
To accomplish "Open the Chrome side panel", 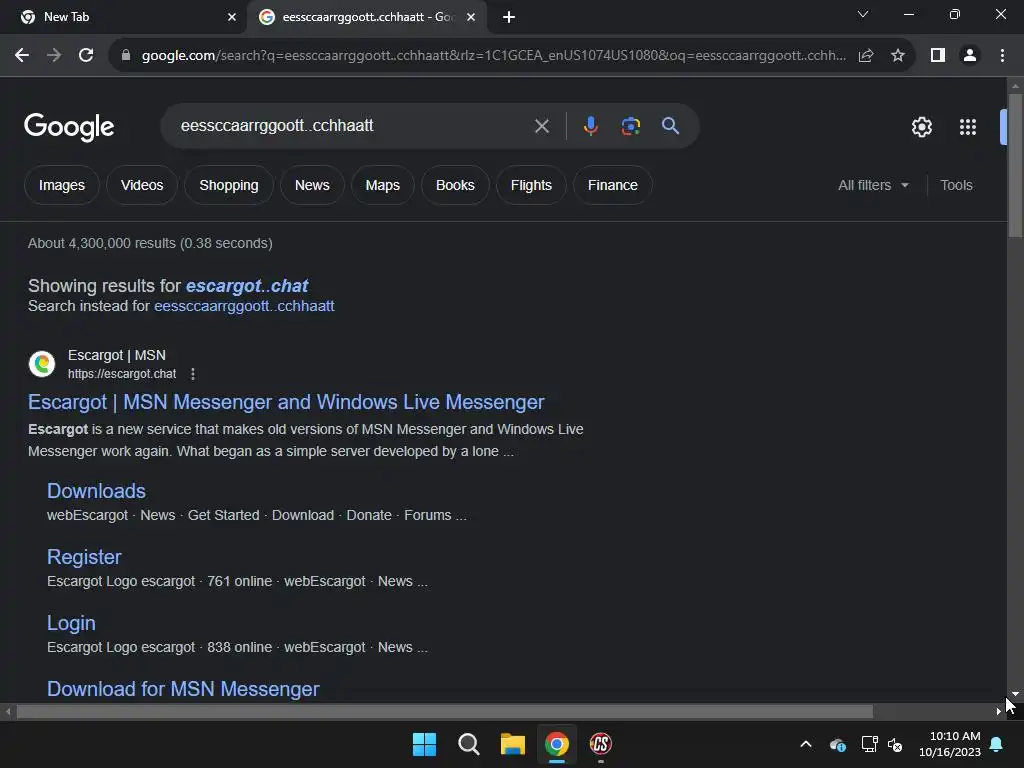I will (938, 56).
